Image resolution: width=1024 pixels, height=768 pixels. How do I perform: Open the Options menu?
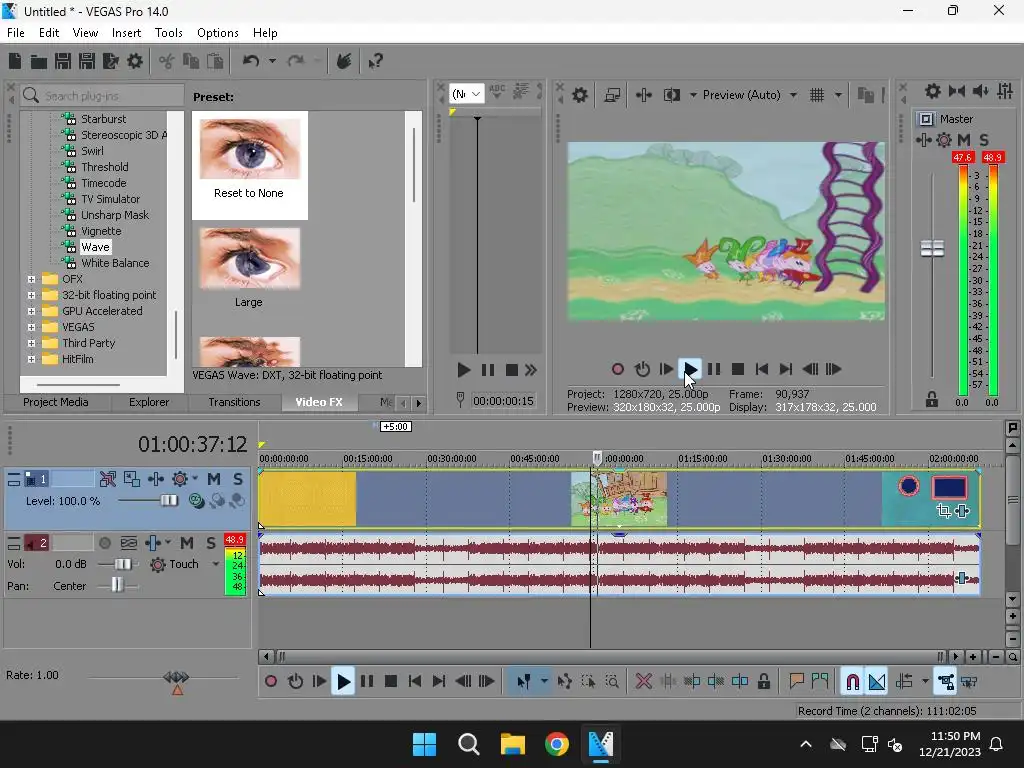click(x=217, y=33)
